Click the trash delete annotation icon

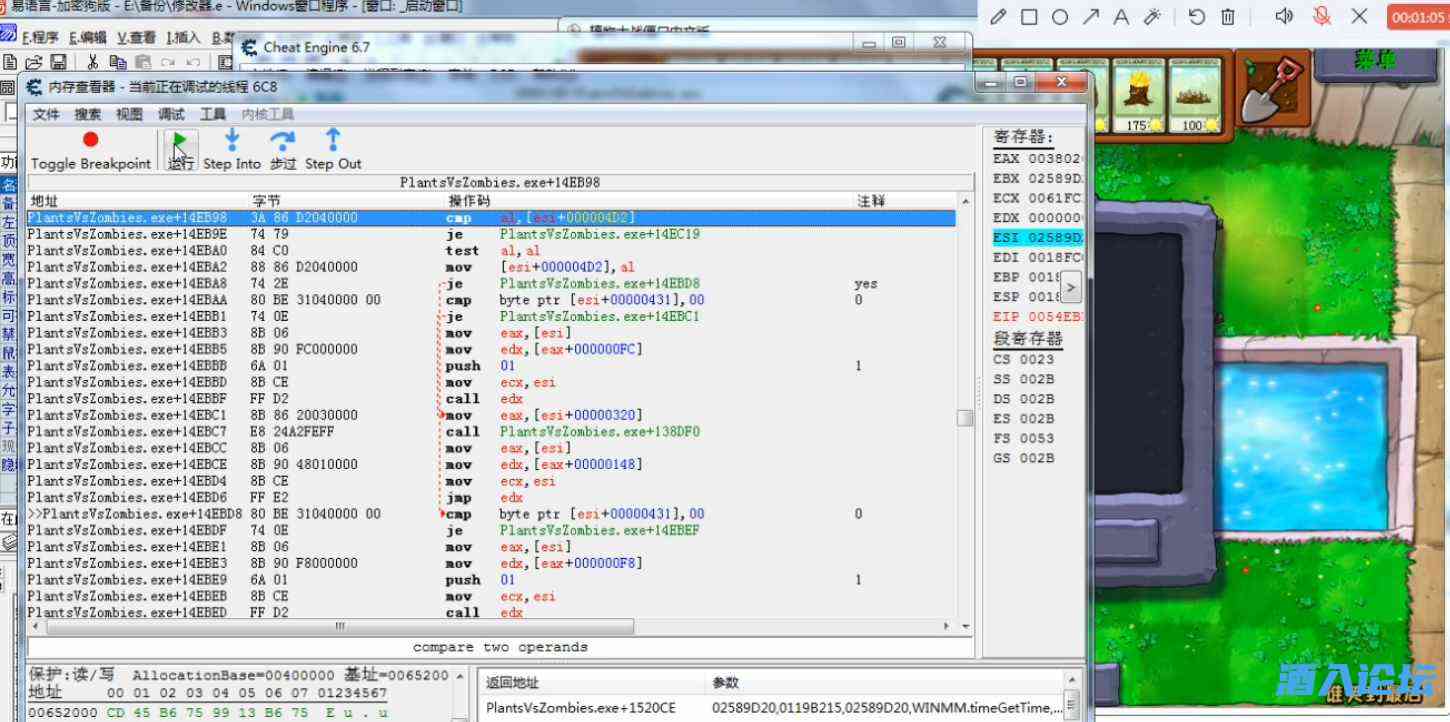point(1228,16)
